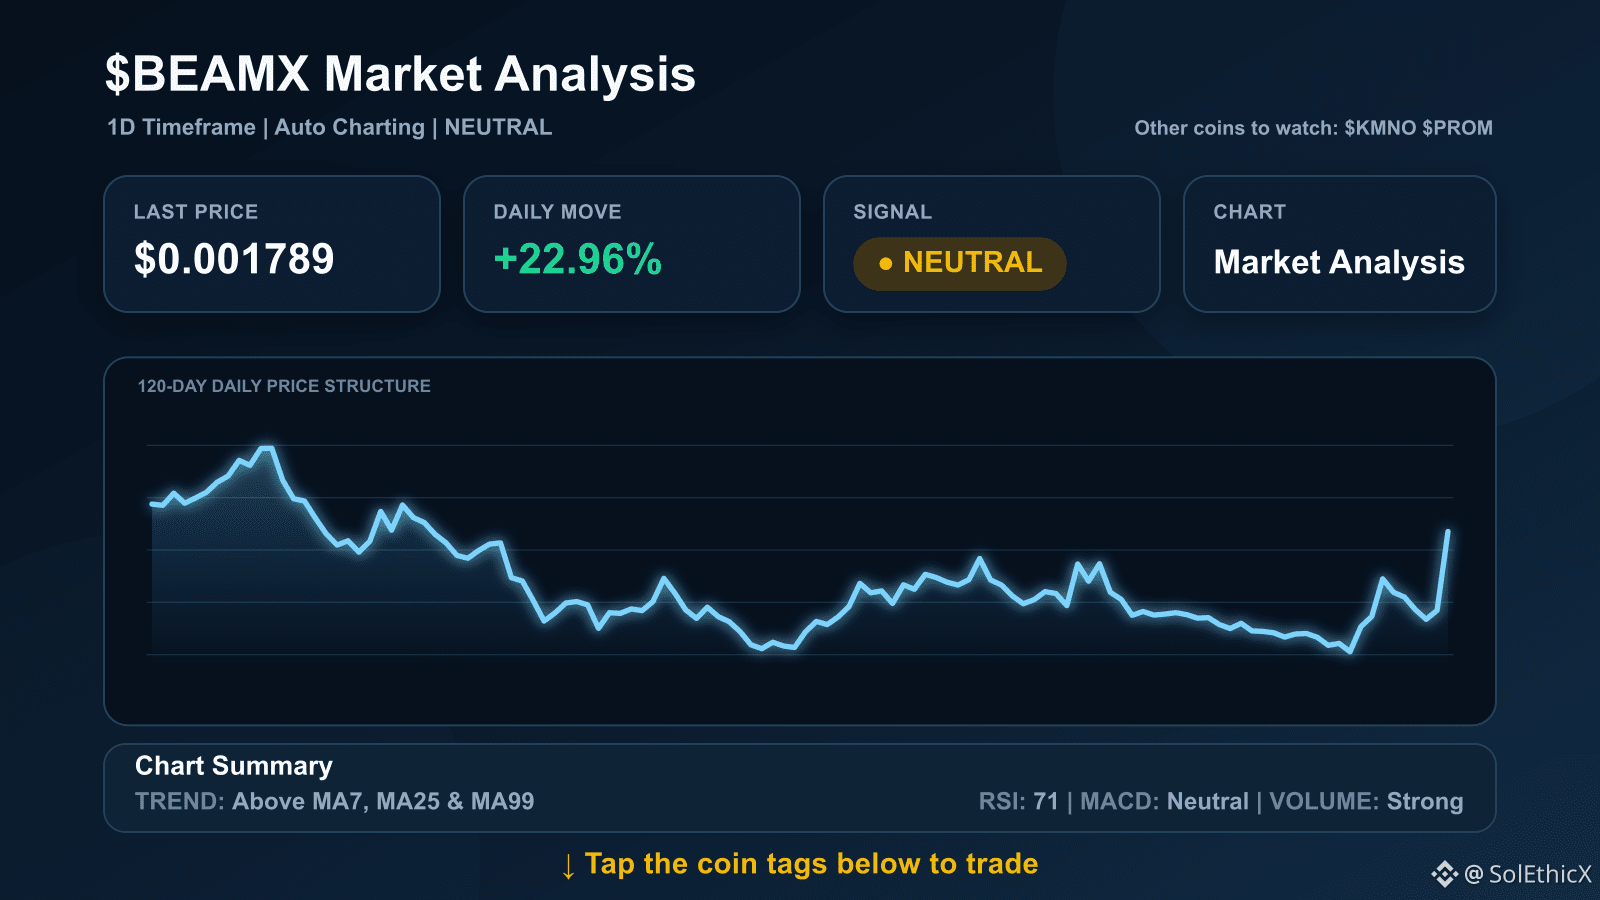Click the DAILY MOVE label
Viewport: 1600px width, 900px height.
(x=557, y=212)
